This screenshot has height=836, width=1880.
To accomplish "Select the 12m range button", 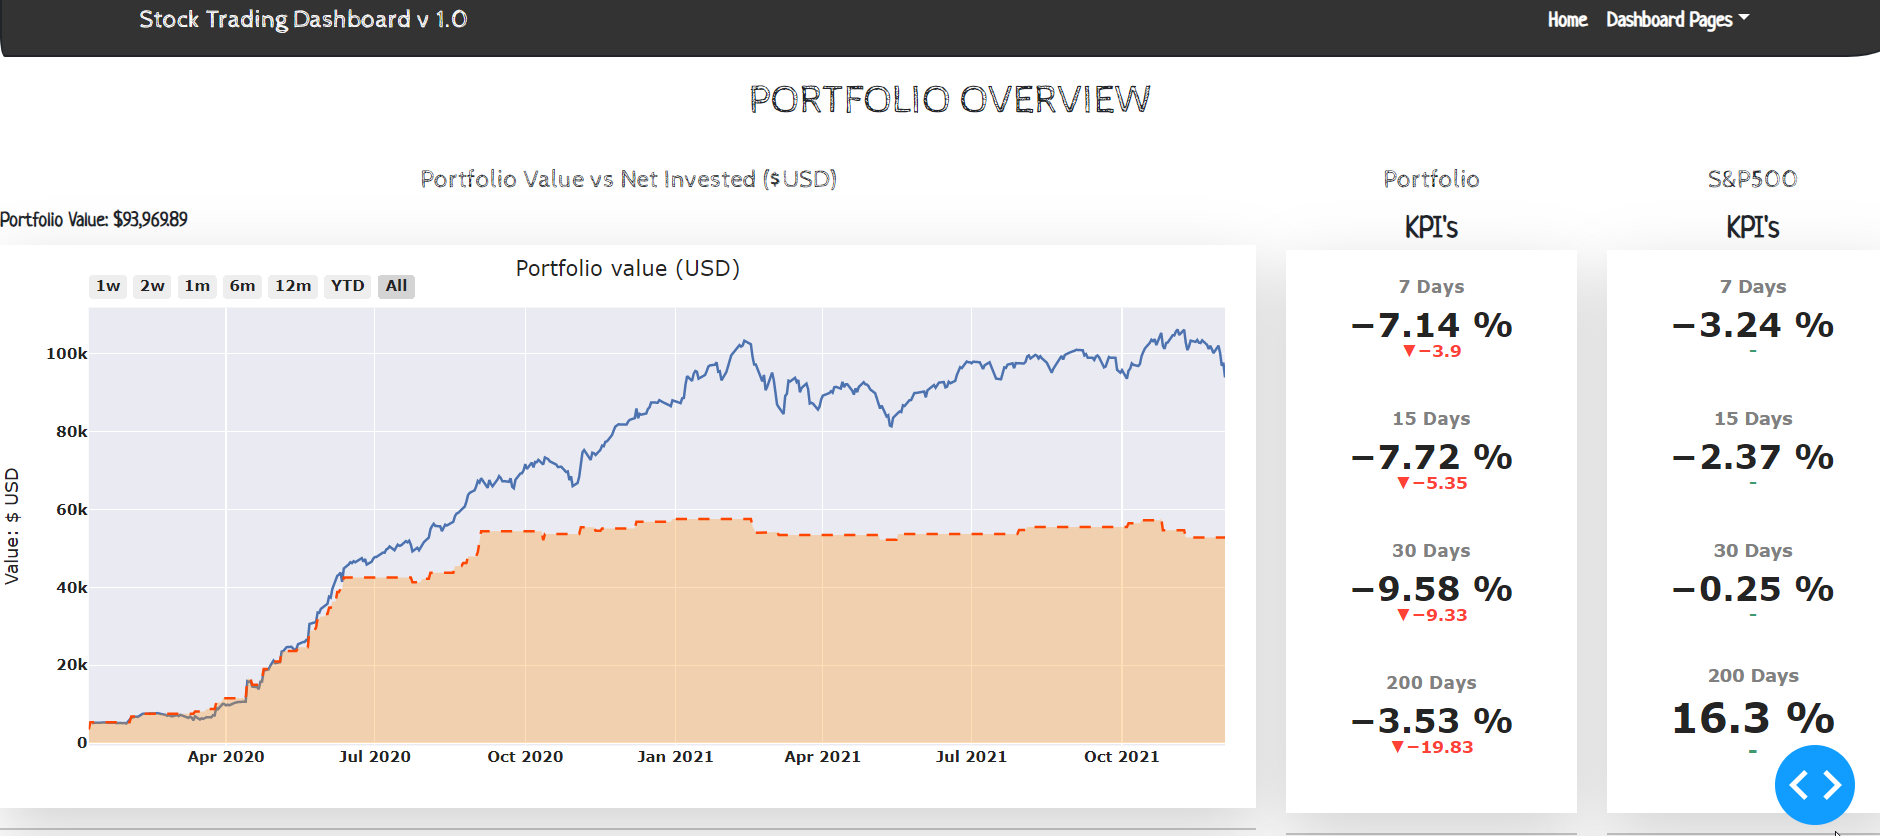I will [292, 286].
